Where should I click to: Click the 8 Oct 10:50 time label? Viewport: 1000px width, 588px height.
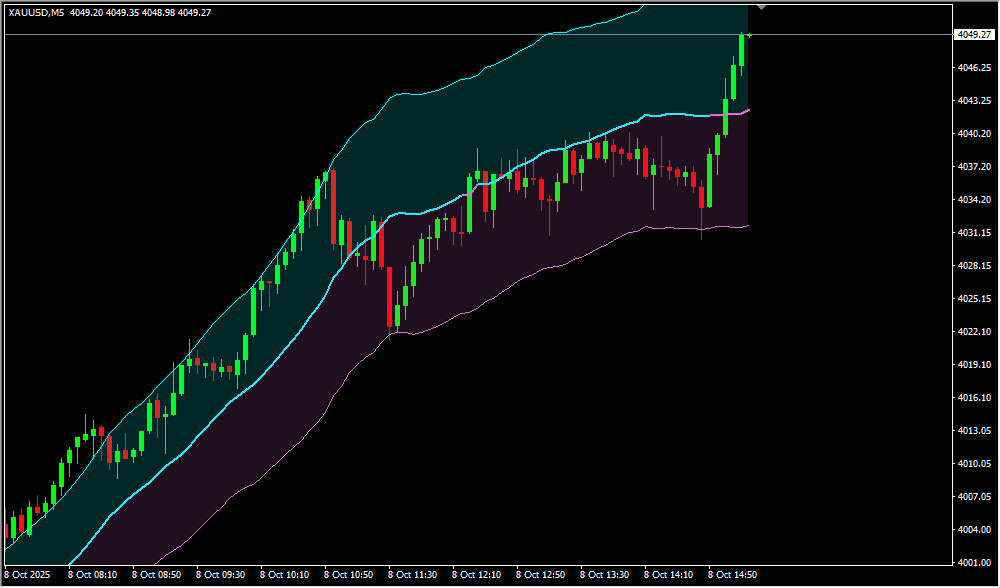349,575
